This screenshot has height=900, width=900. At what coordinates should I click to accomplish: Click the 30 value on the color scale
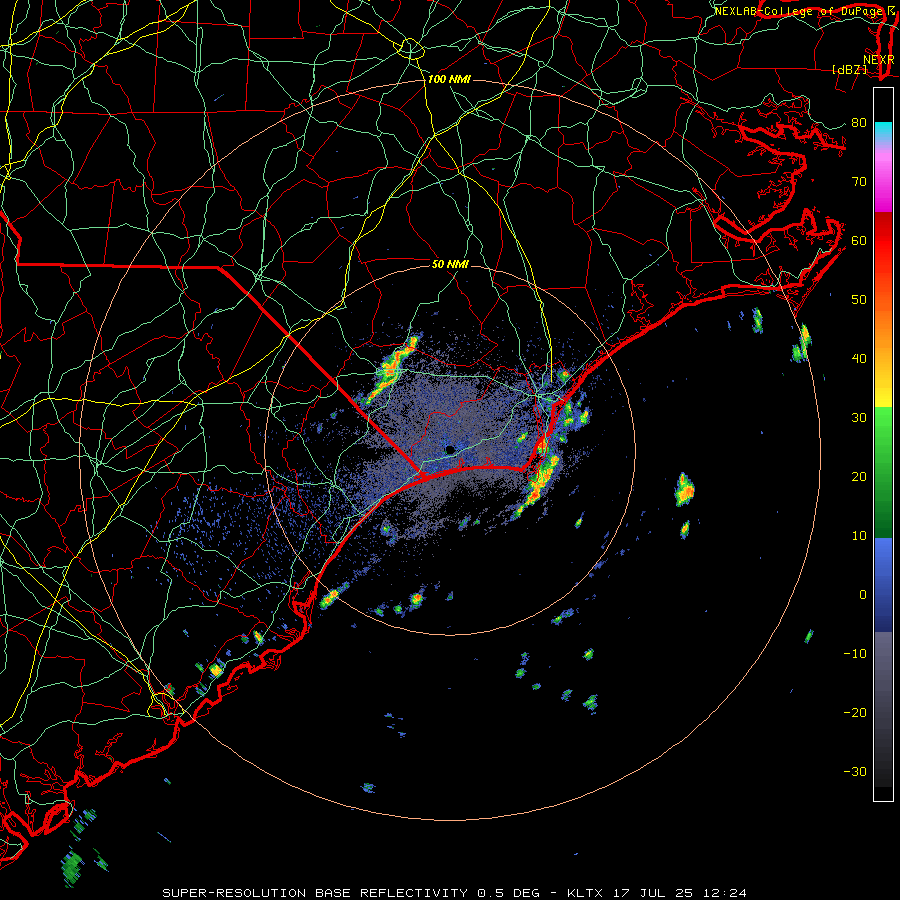point(859,418)
